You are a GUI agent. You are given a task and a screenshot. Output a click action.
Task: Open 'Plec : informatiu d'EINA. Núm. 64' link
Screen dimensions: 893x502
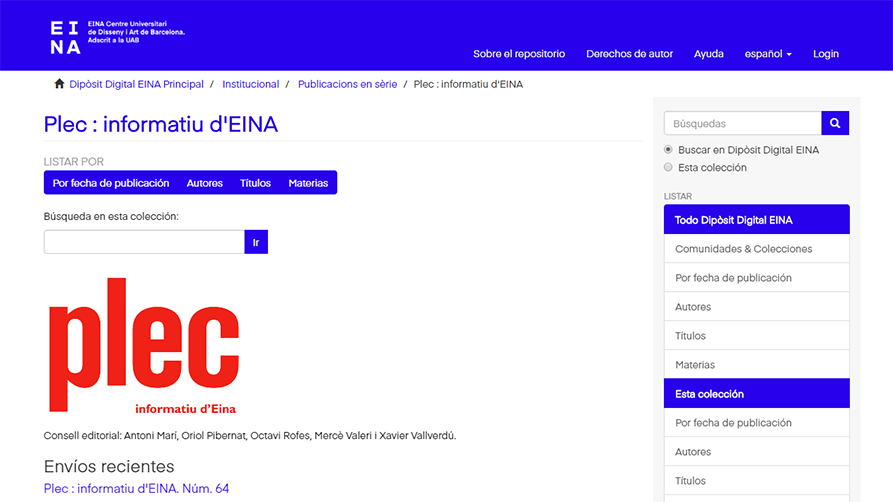point(136,488)
